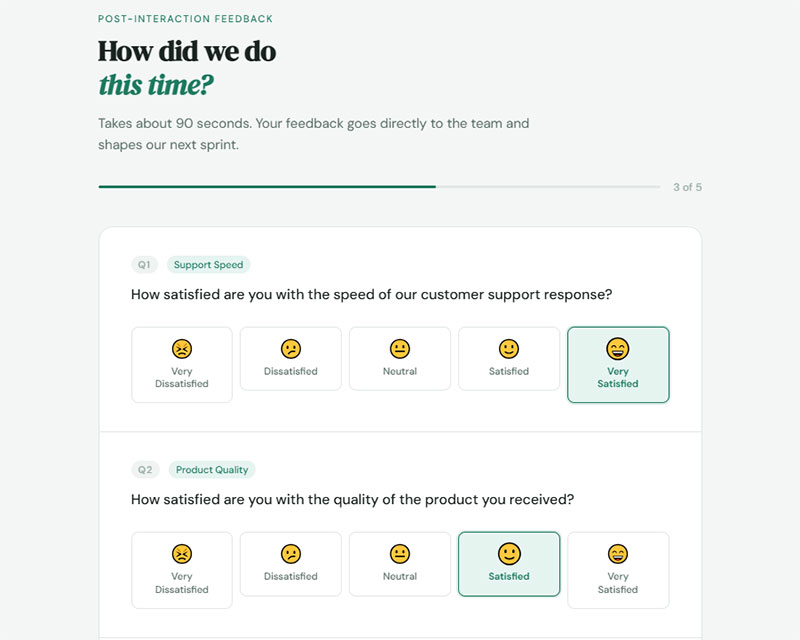Choose Satisfied label for product quality
Screen dimensions: 800x640
pyautogui.click(x=509, y=576)
